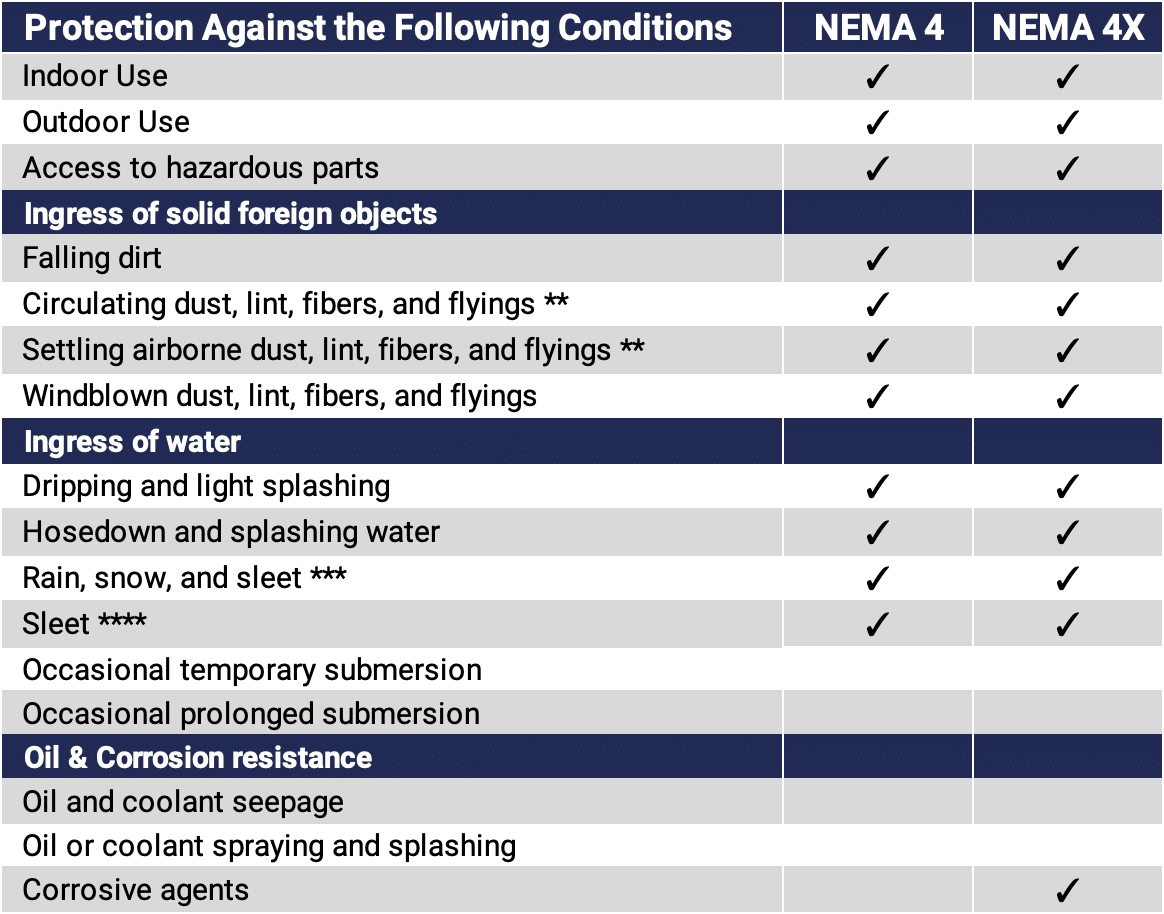Click NEMA 4X checkmark for Dripping and light splashing
Screen dimensions: 1164x914
tap(1068, 487)
